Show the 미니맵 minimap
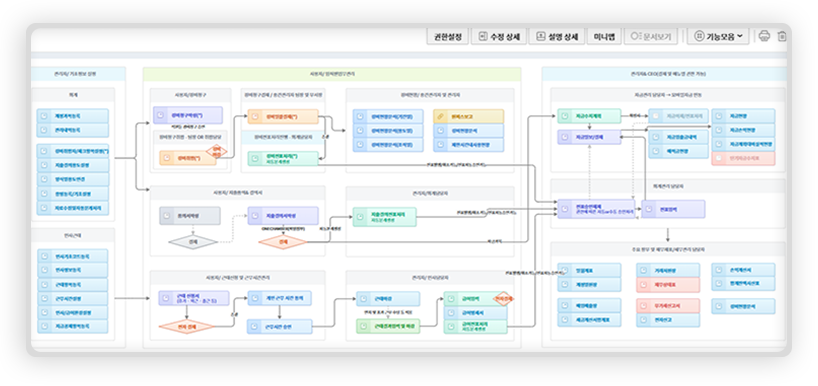Viewport: 818px width, 386px height. [x=604, y=37]
